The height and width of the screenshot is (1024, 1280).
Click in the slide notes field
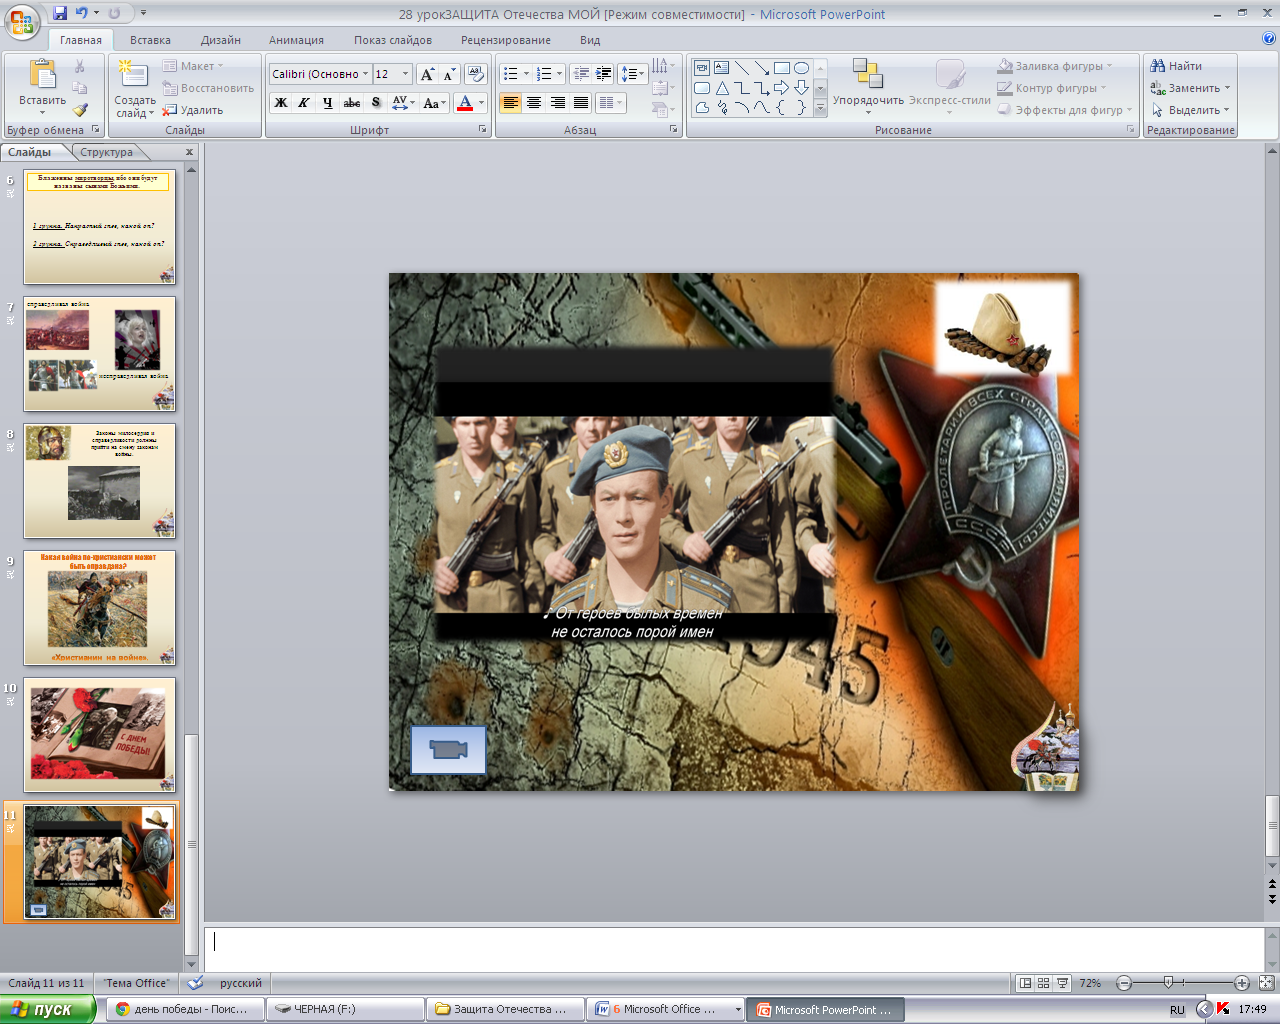[735, 948]
